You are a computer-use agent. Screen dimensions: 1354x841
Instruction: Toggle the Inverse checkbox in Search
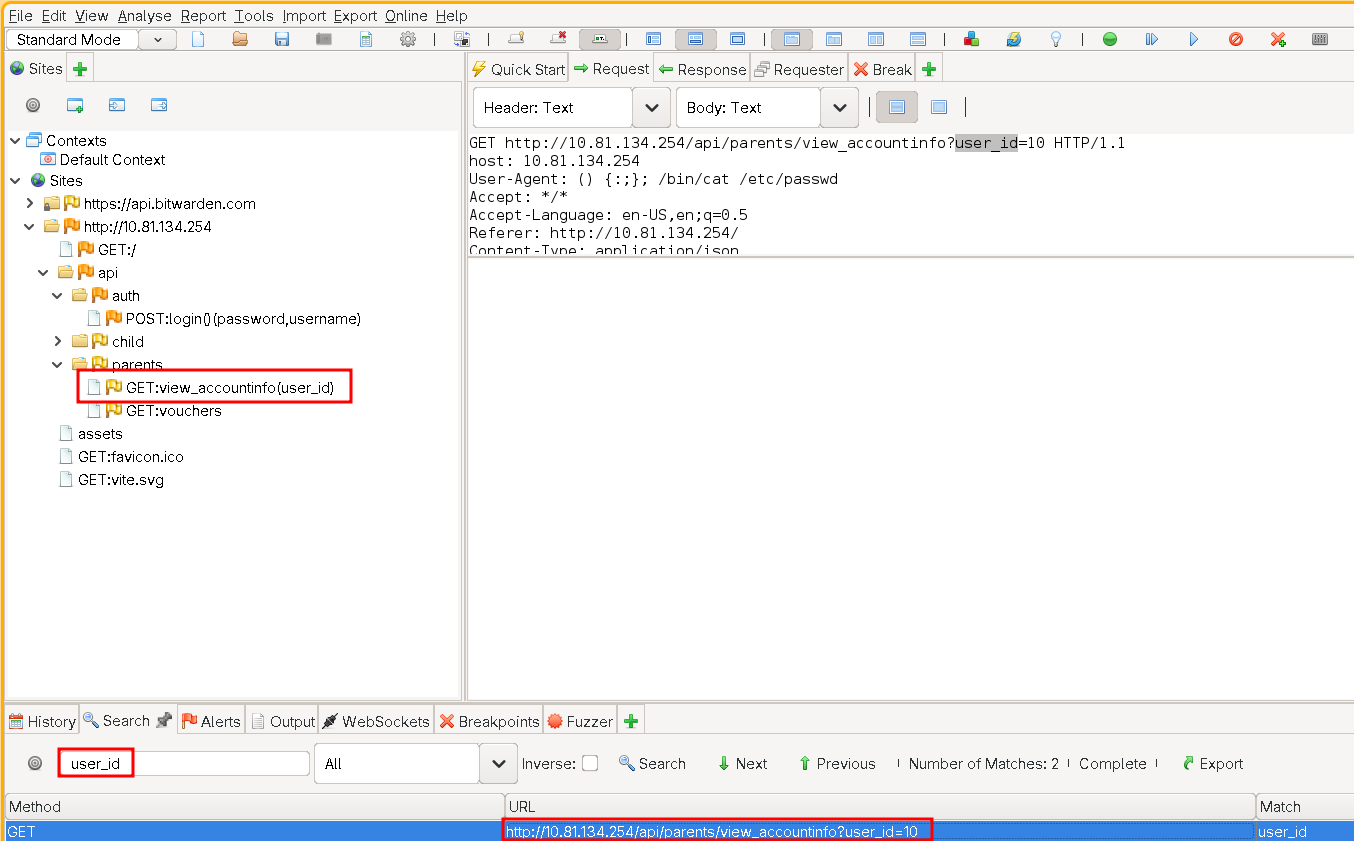point(590,764)
